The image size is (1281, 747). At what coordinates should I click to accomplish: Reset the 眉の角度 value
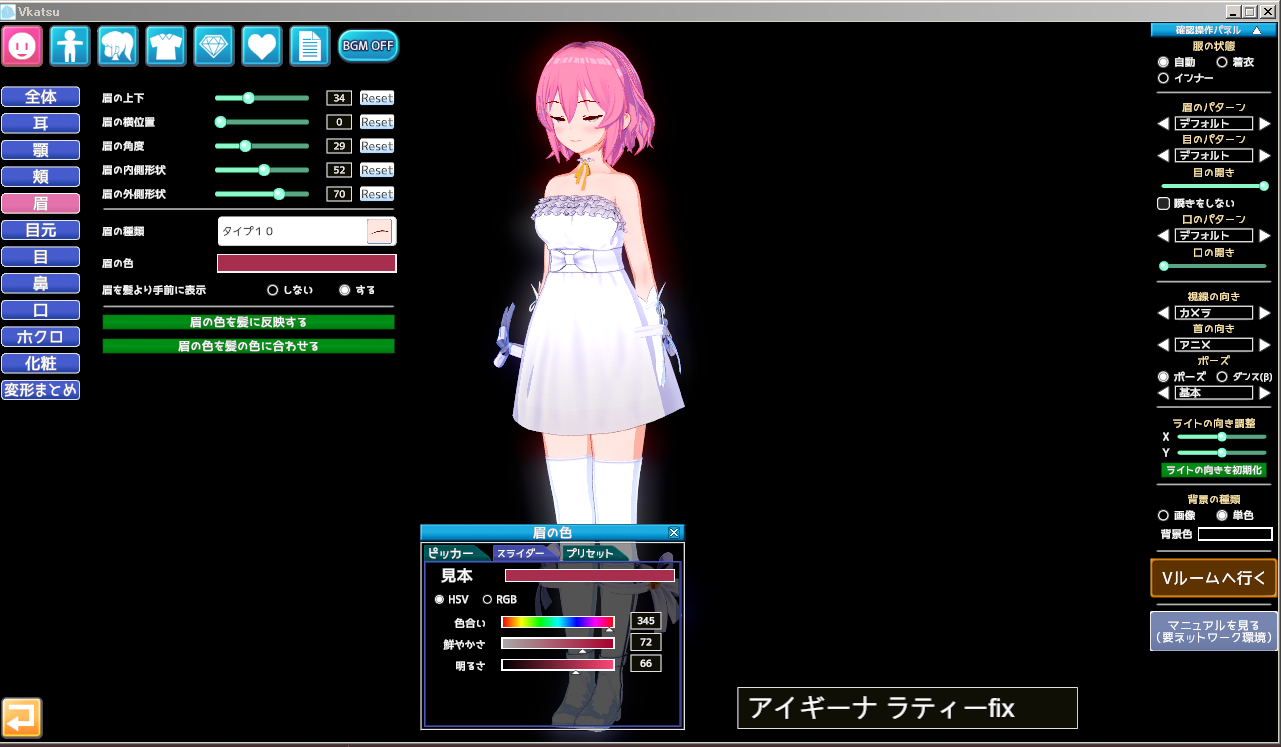click(377, 146)
